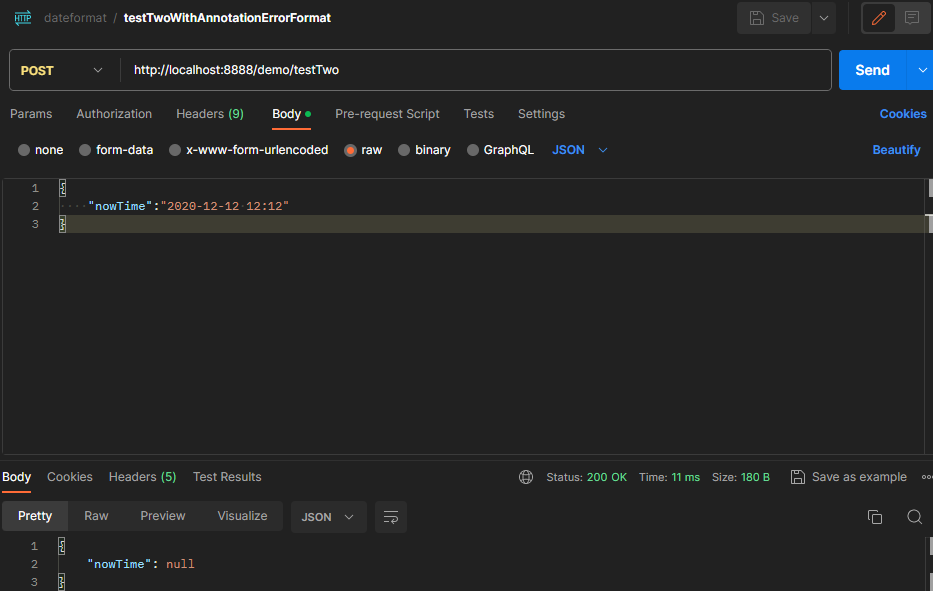933x591 pixels.
Task: Search the response with the magnifier icon
Action: point(914,517)
